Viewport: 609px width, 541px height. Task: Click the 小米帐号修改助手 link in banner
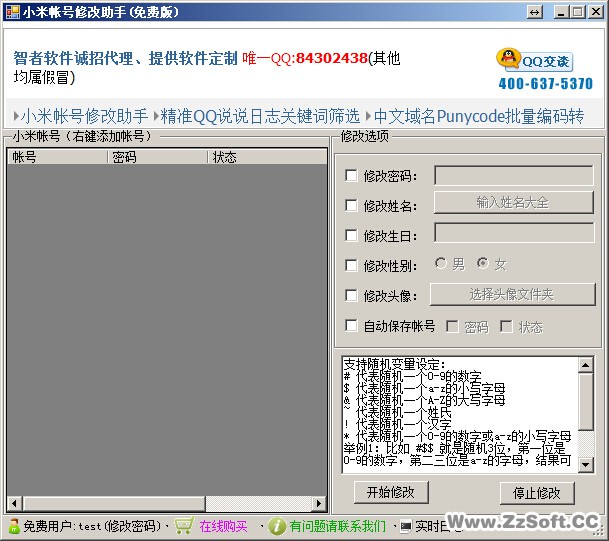84,116
